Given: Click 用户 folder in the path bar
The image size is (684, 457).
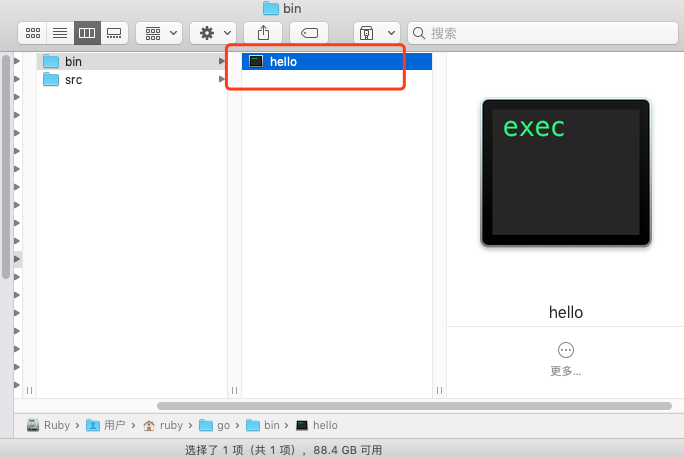Looking at the screenshot, I should [107, 425].
